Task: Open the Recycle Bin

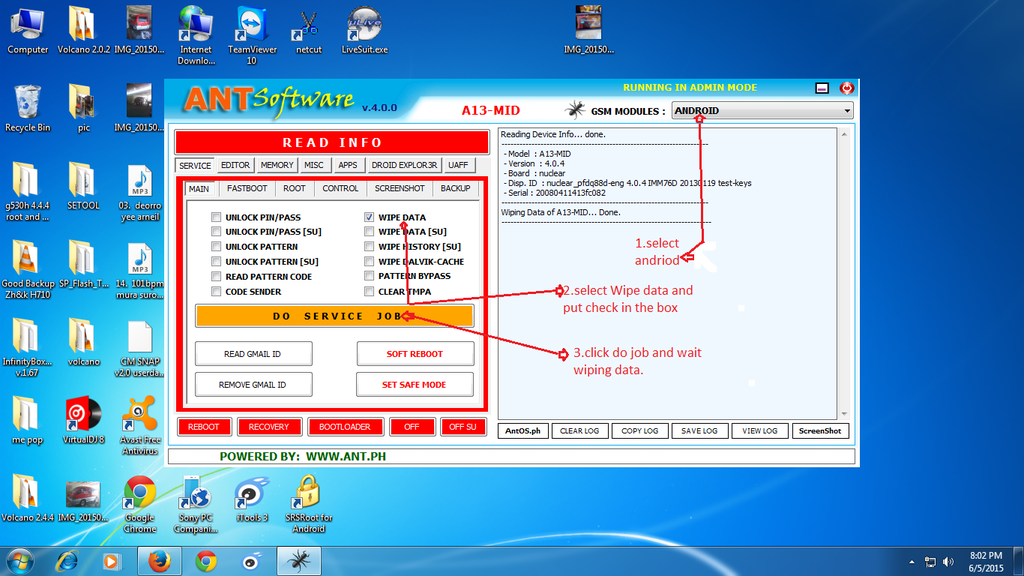Action: pos(27,104)
